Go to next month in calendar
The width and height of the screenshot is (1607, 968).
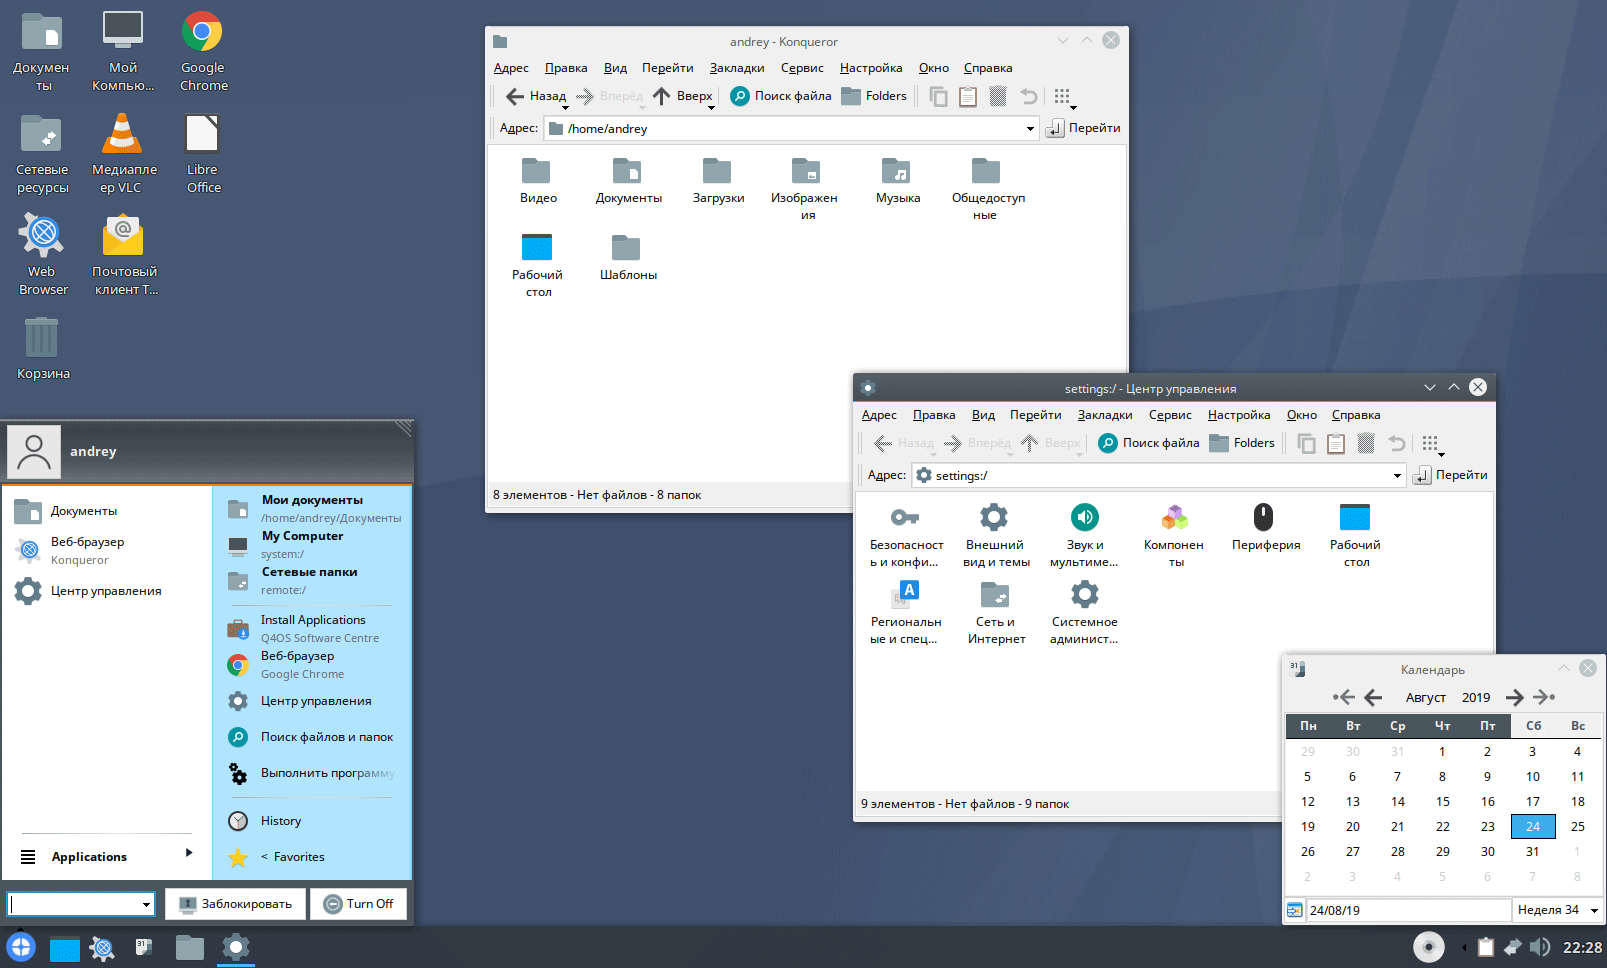point(1514,697)
